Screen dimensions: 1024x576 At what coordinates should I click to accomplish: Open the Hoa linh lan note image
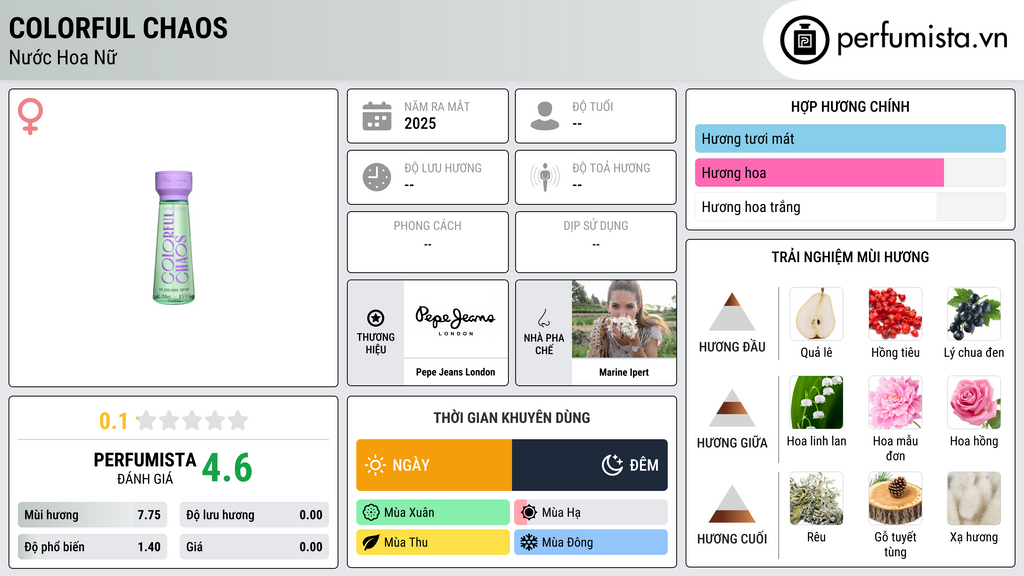click(816, 402)
